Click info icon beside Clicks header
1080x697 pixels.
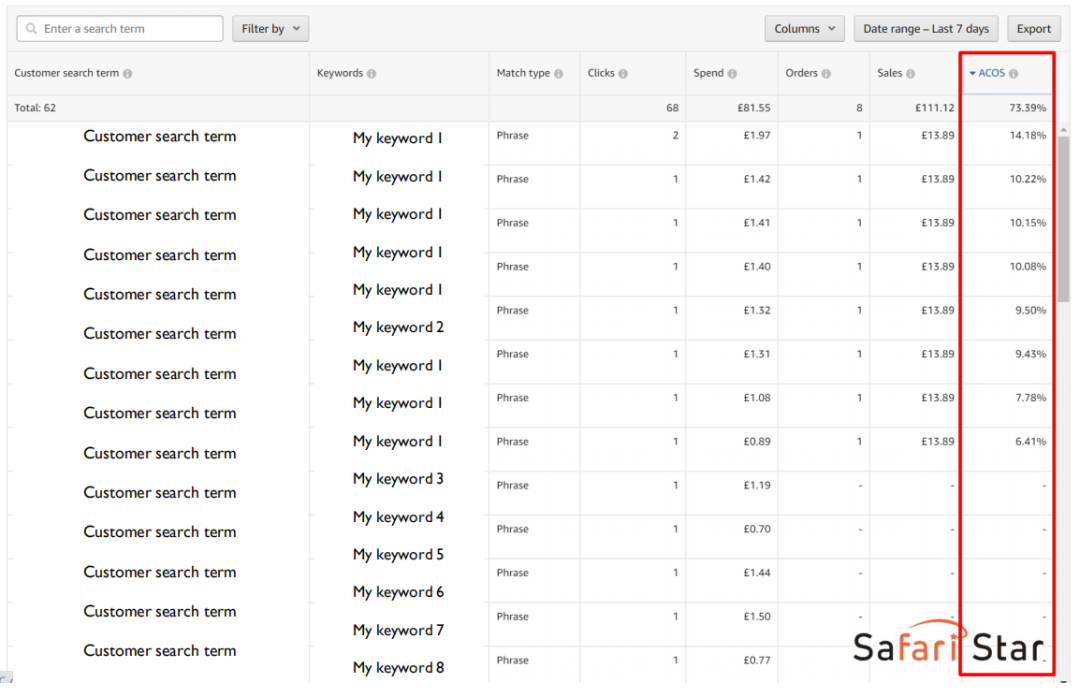click(x=623, y=74)
